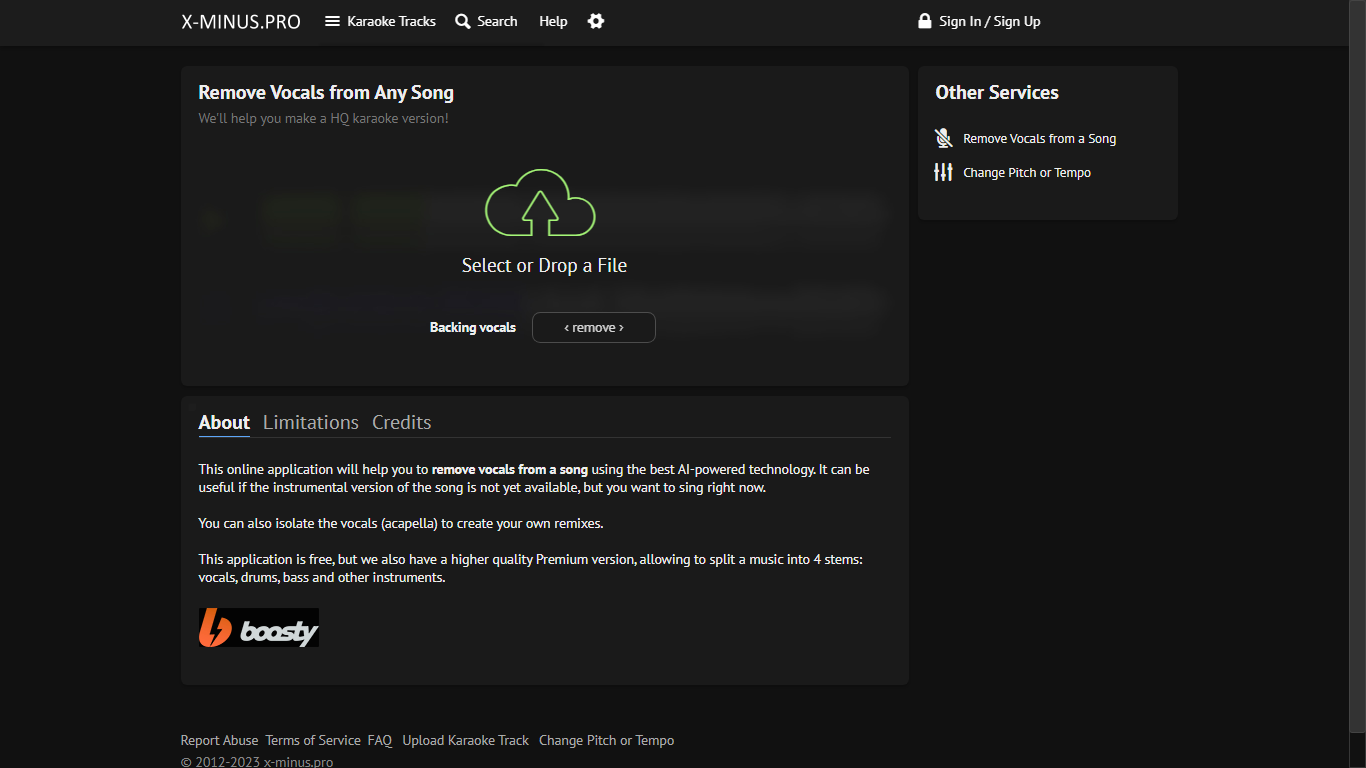Switch to the Limitations tab
Screen dimensions: 1366x768
pyautogui.click(x=311, y=422)
